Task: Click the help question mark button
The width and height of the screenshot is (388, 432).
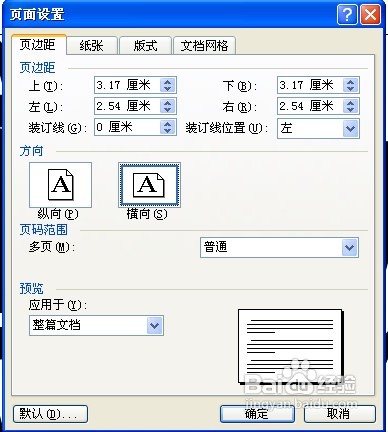Action: point(347,15)
